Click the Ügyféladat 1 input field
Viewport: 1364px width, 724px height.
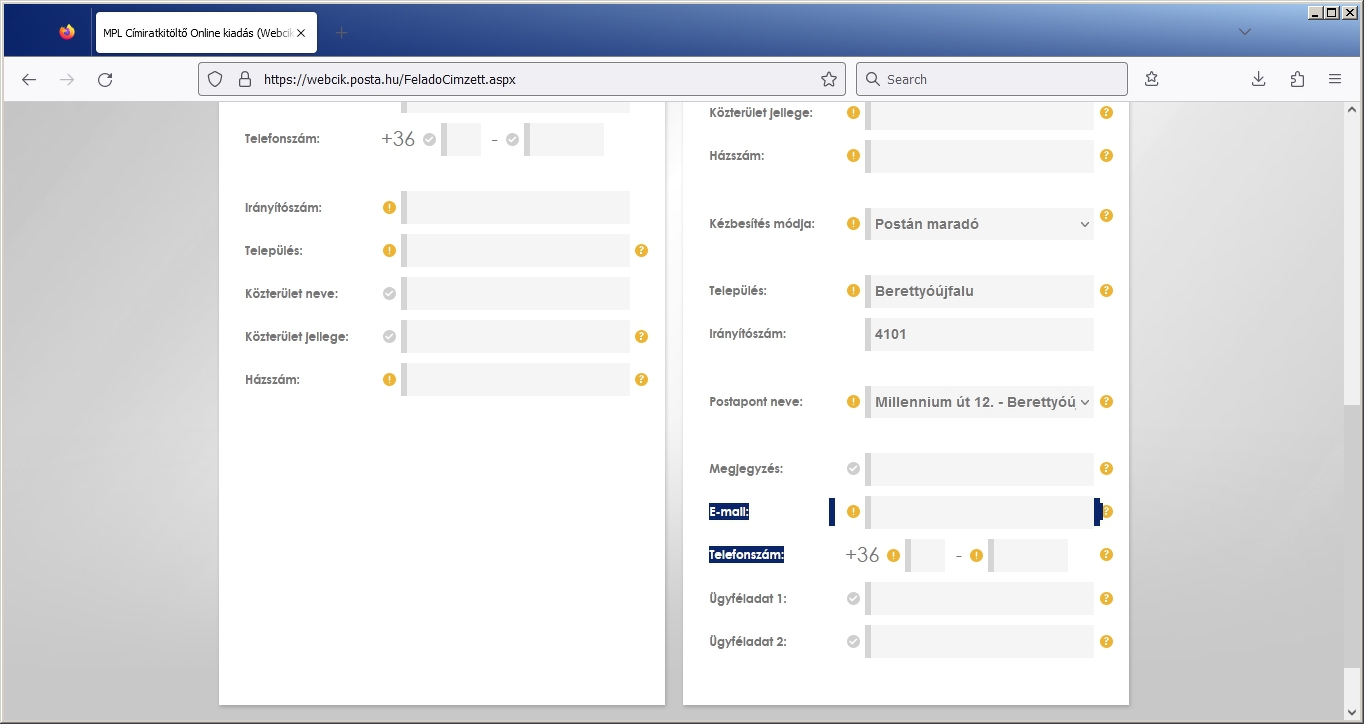tap(980, 599)
